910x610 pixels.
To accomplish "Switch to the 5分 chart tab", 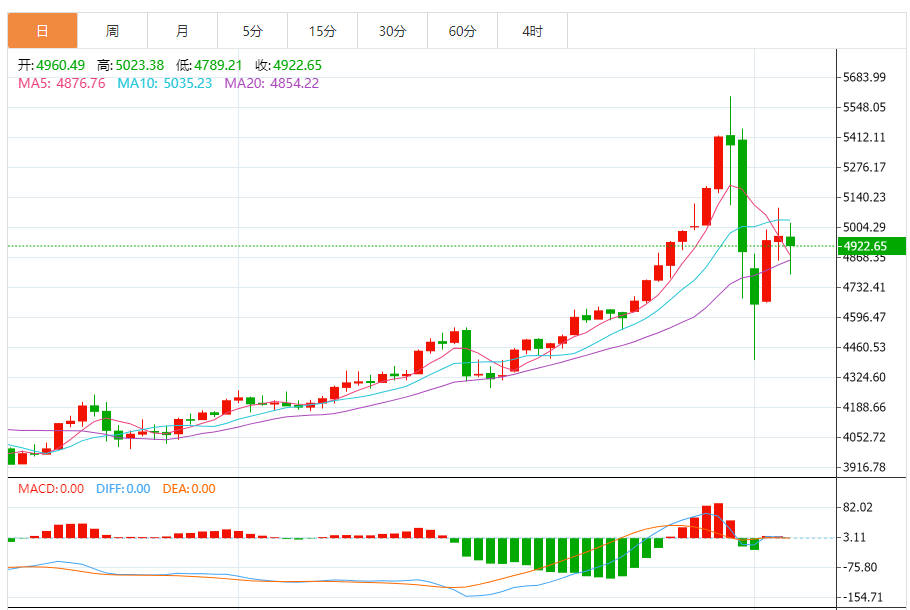I will 252,31.
